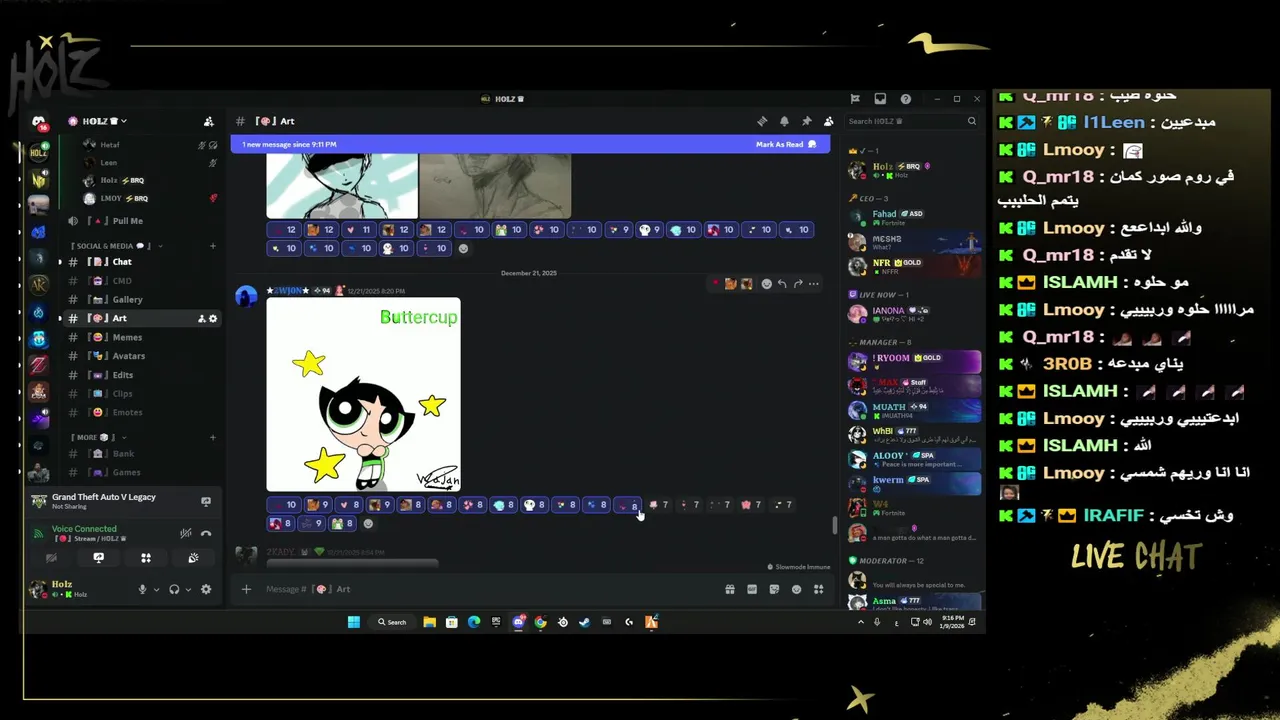Open Fahad's profile in member list

point(914,218)
